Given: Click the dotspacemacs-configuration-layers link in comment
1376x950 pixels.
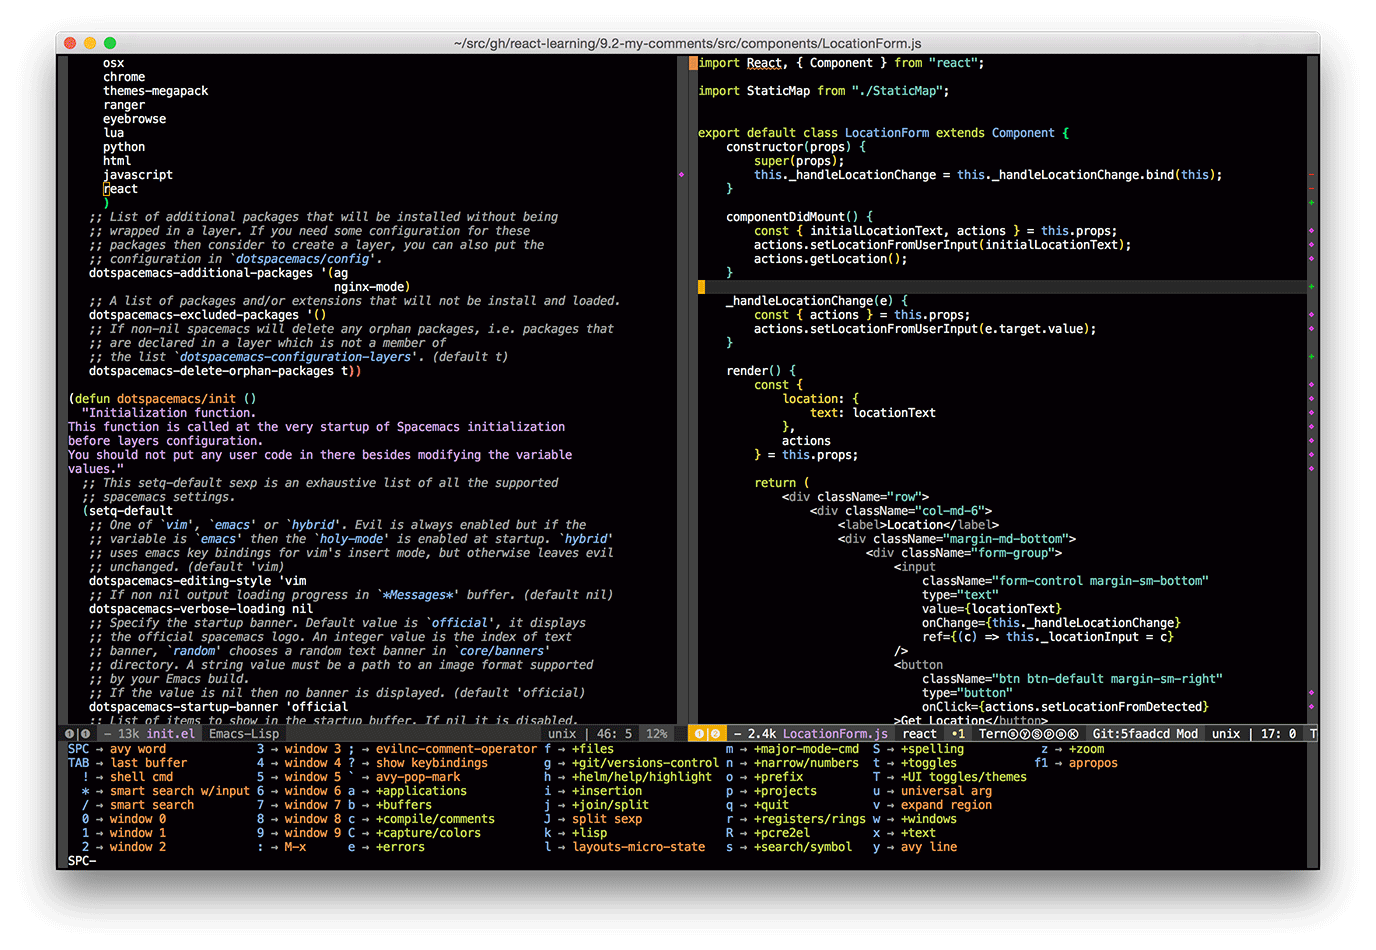Looking at the screenshot, I should coord(296,357).
